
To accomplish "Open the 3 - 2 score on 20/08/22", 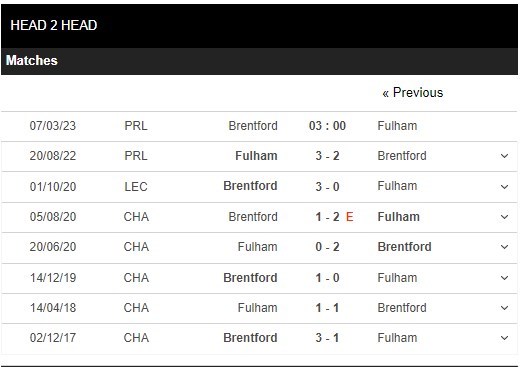I will (327, 156).
